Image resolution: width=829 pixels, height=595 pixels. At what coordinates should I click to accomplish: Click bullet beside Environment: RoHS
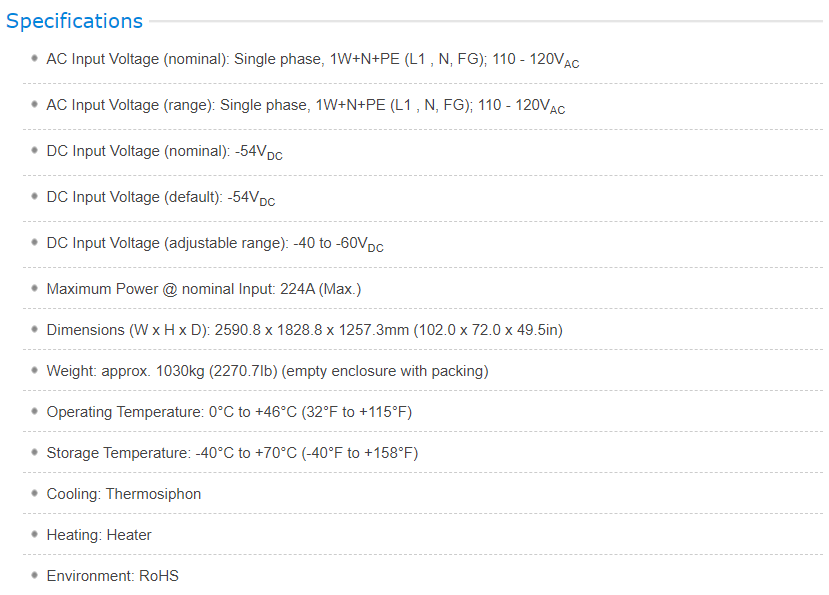click(x=34, y=575)
